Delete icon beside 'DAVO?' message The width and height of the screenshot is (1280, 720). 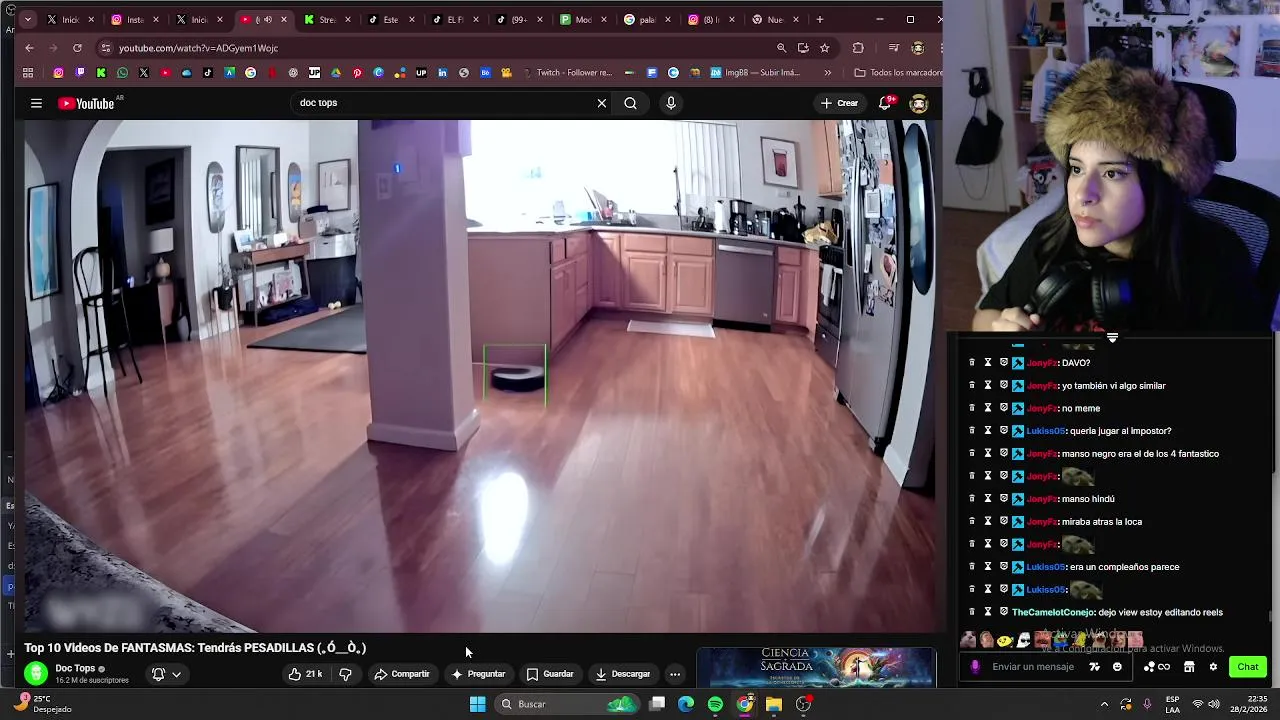(971, 363)
